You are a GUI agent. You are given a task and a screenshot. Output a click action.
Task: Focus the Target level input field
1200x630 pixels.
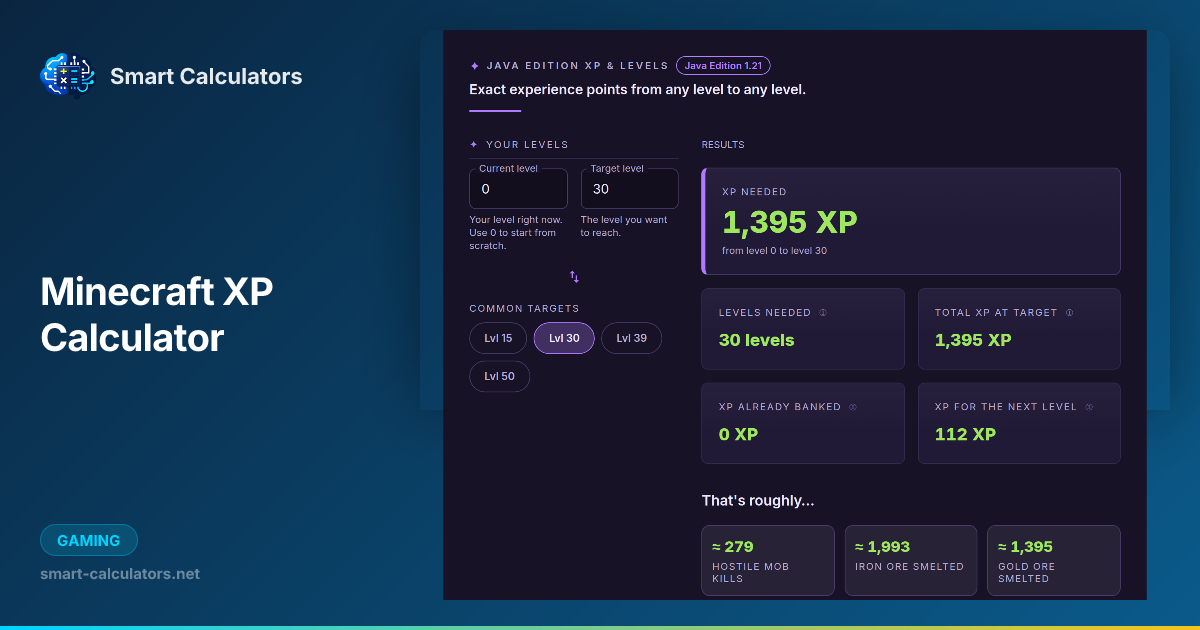point(629,188)
